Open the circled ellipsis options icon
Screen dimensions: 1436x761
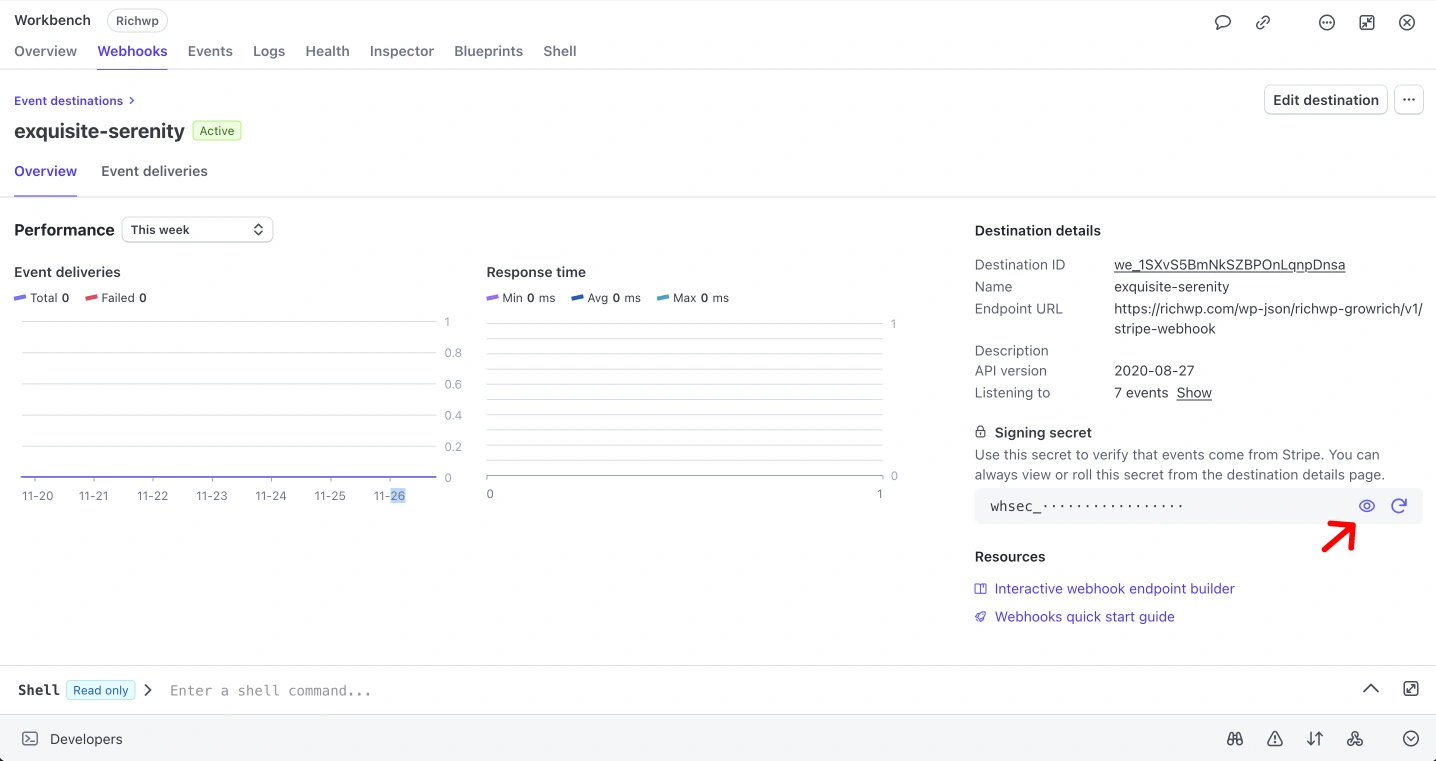(x=1327, y=22)
